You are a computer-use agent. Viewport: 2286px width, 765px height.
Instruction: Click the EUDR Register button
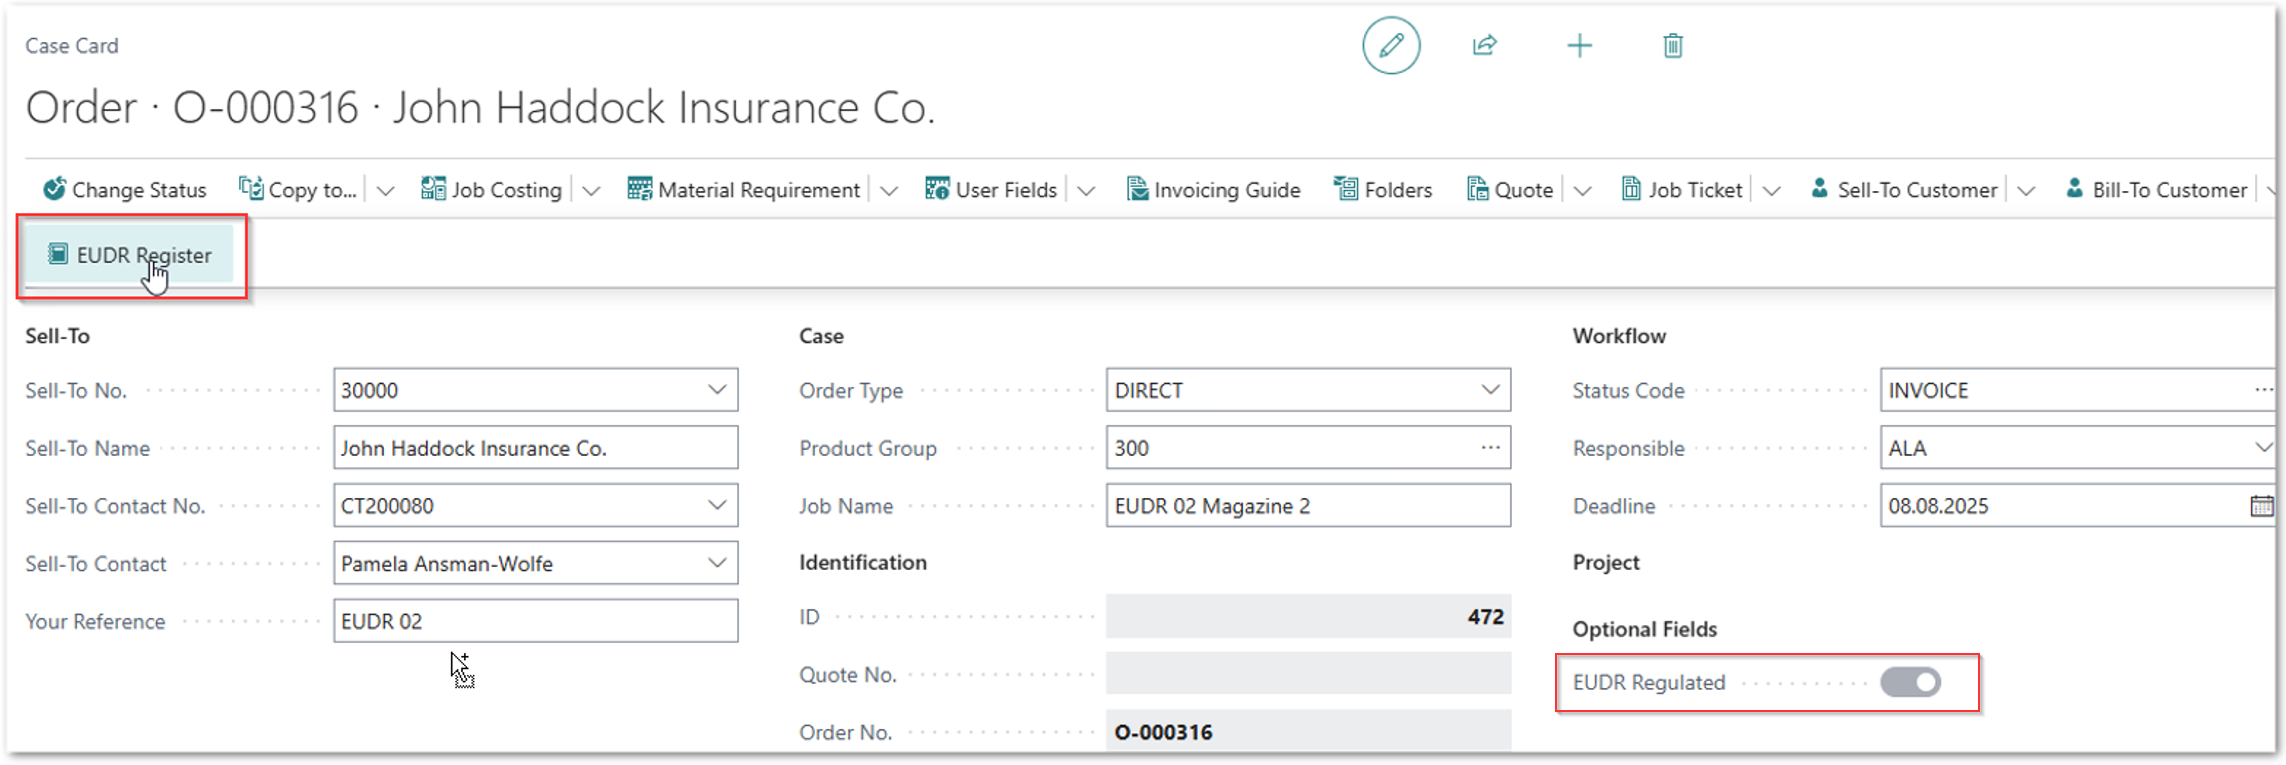(x=130, y=255)
